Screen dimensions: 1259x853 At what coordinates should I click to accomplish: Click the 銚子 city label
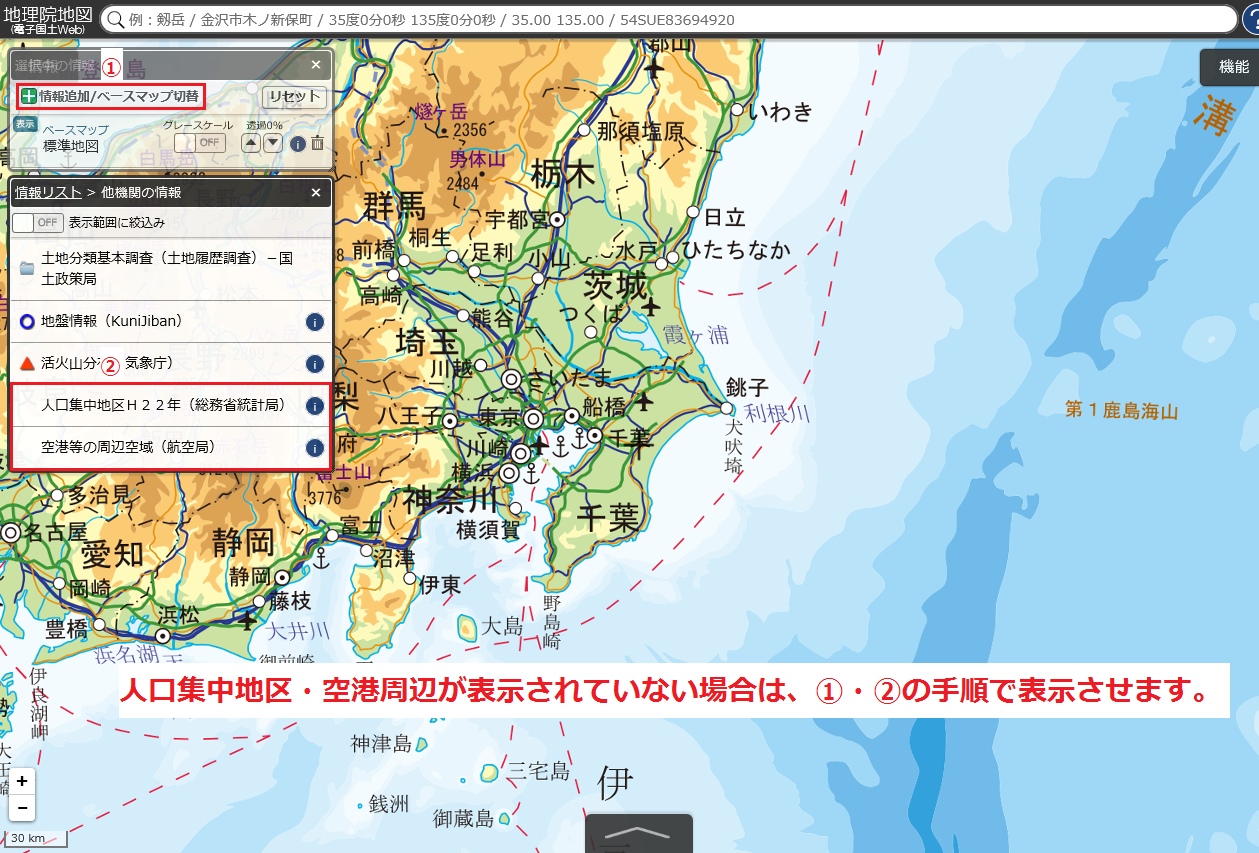tap(746, 387)
